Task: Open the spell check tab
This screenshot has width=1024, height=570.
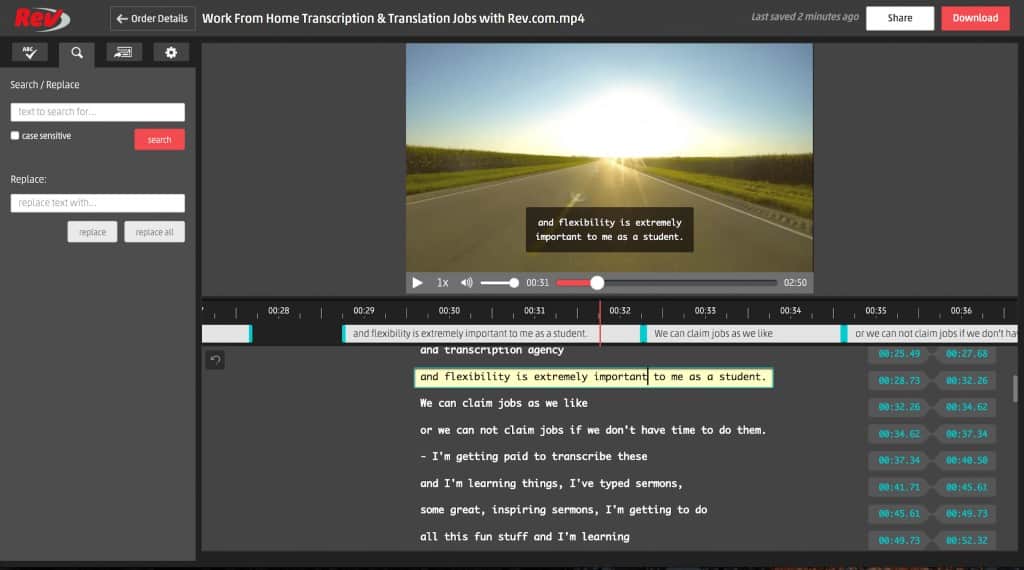Action: click(29, 53)
